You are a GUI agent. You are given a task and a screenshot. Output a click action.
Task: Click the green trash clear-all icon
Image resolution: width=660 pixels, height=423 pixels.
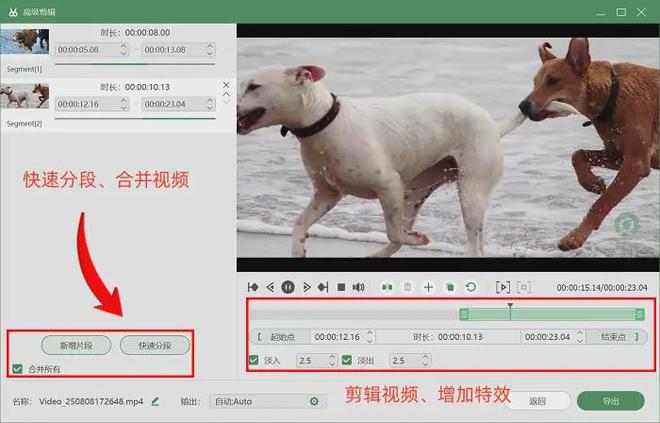click(x=450, y=287)
